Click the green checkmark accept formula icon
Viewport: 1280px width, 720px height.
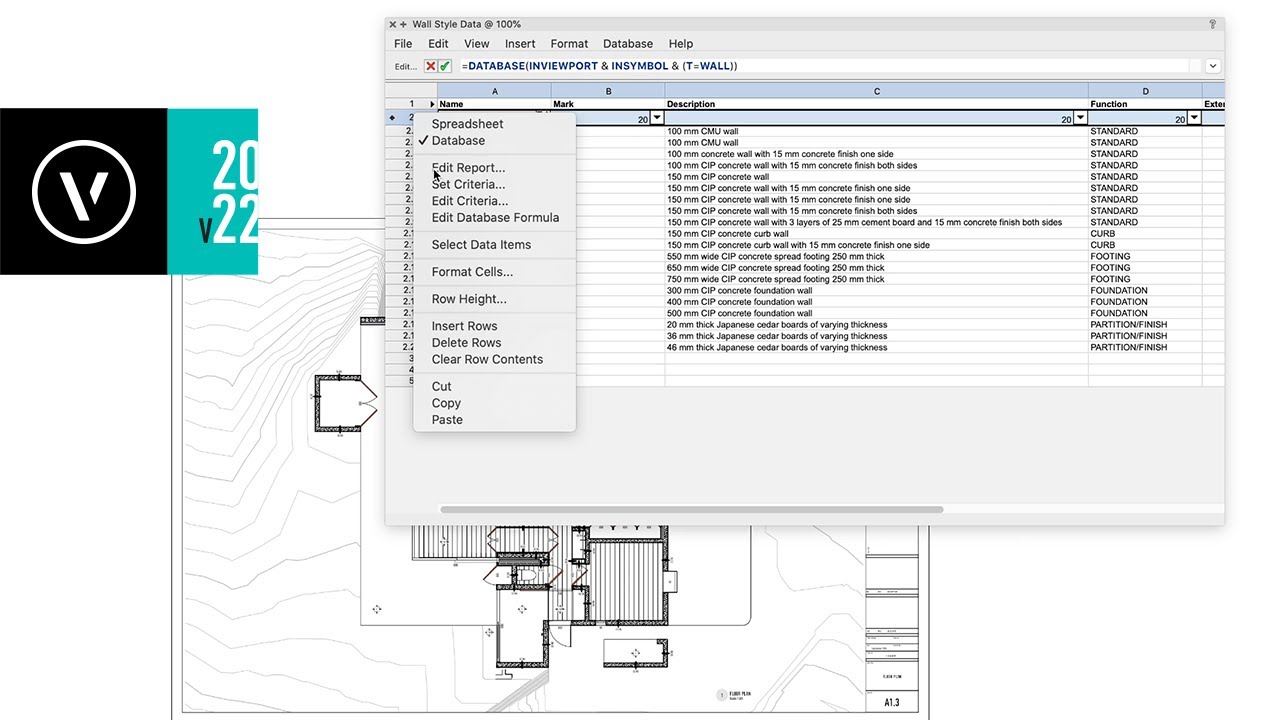point(445,66)
